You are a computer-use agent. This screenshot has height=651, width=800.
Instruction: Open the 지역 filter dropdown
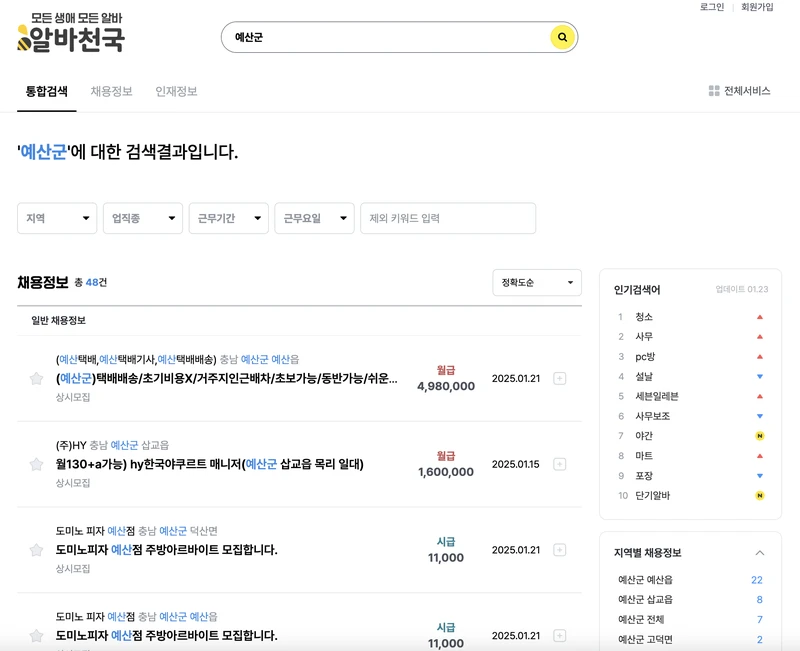(56, 218)
